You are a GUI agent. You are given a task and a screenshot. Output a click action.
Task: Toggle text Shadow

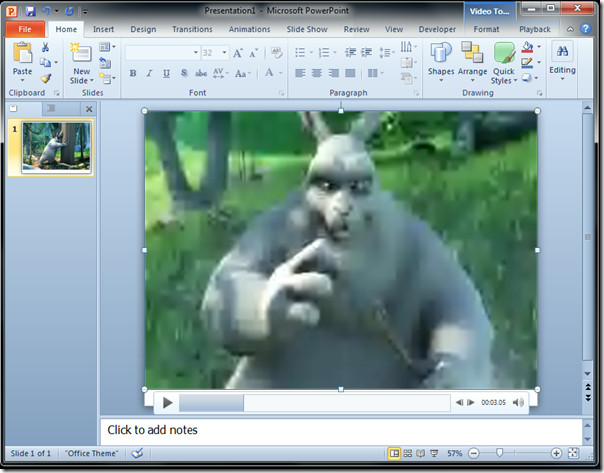[184, 73]
